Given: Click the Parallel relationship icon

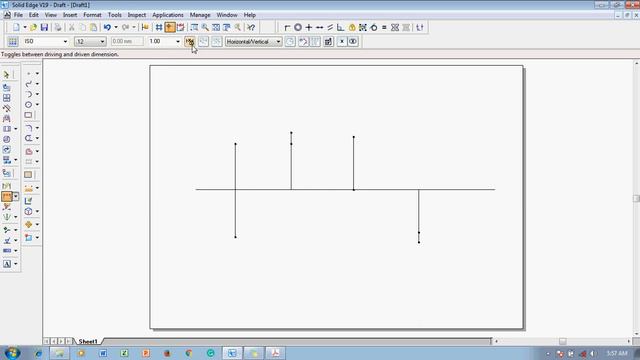Looking at the screenshot, I should coord(330,27).
